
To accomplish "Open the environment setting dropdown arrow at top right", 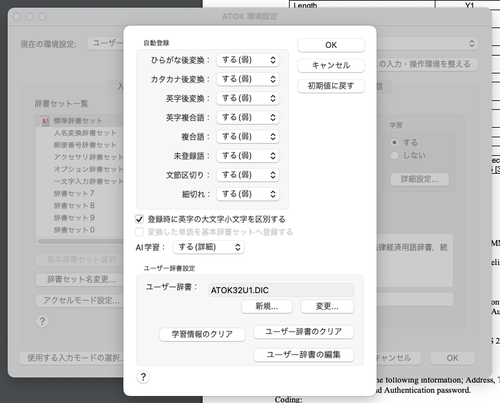I will pos(472,44).
